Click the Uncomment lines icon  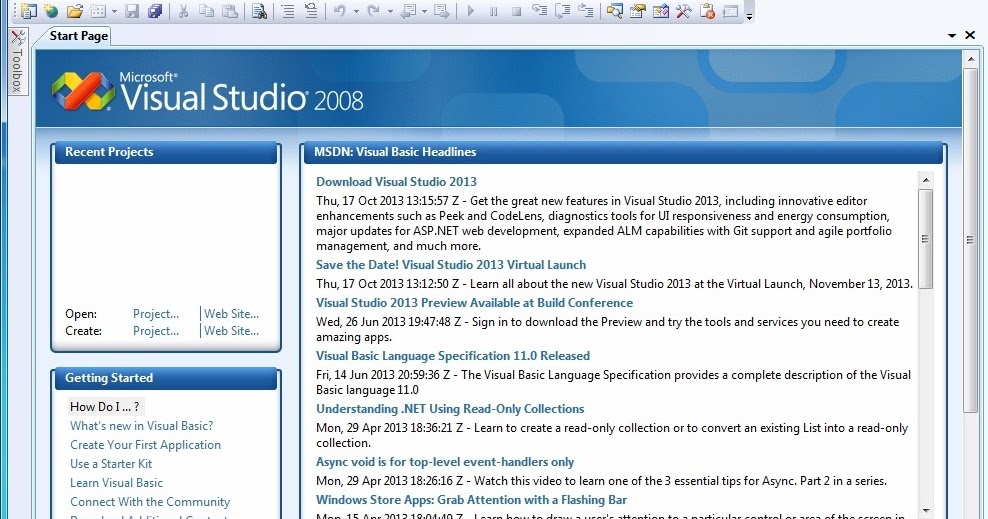[311, 11]
